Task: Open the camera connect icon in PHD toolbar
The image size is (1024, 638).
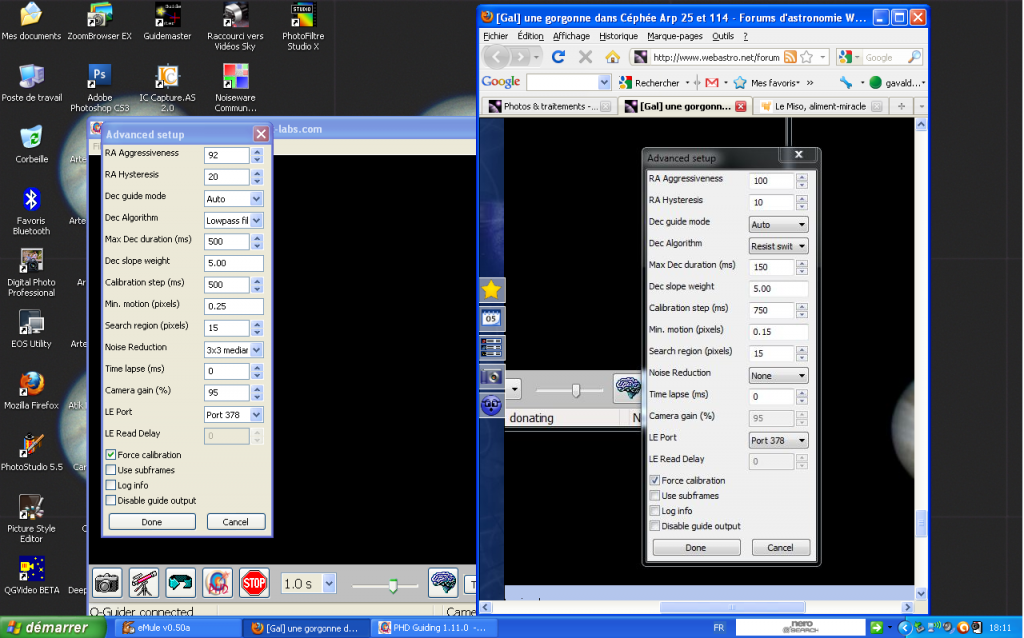Action: click(107, 582)
